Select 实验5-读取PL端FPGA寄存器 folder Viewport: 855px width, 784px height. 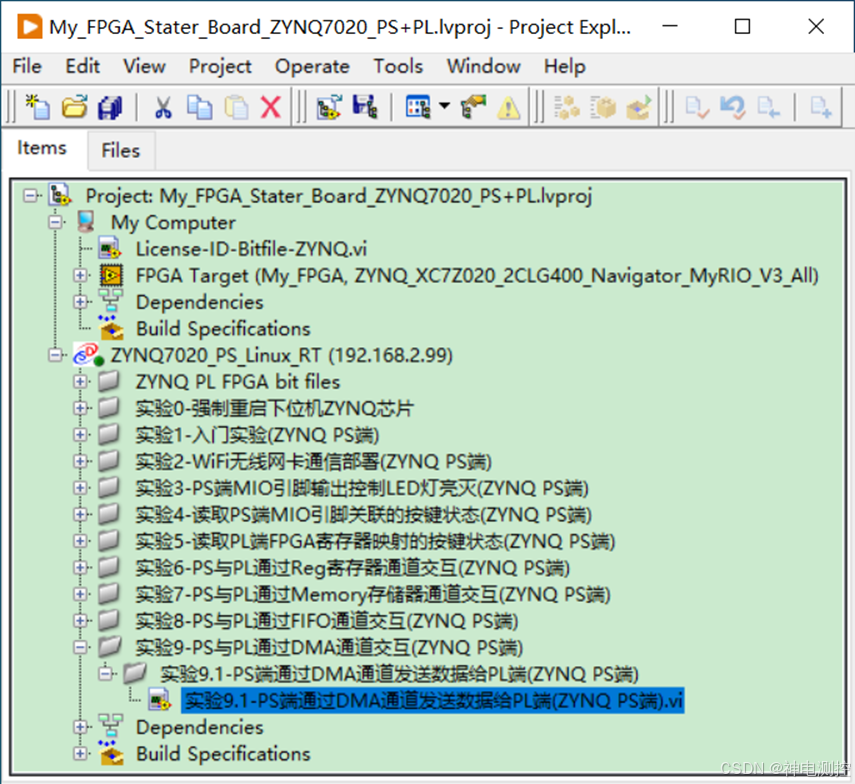click(375, 541)
